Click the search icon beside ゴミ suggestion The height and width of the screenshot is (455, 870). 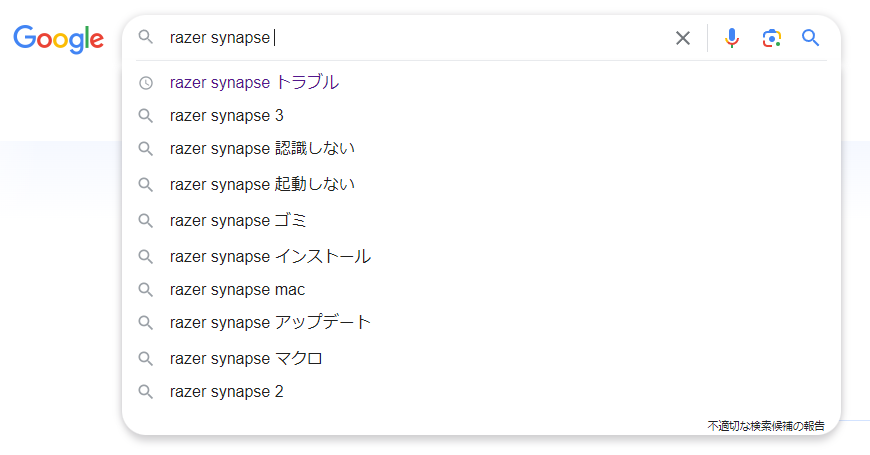tap(146, 221)
